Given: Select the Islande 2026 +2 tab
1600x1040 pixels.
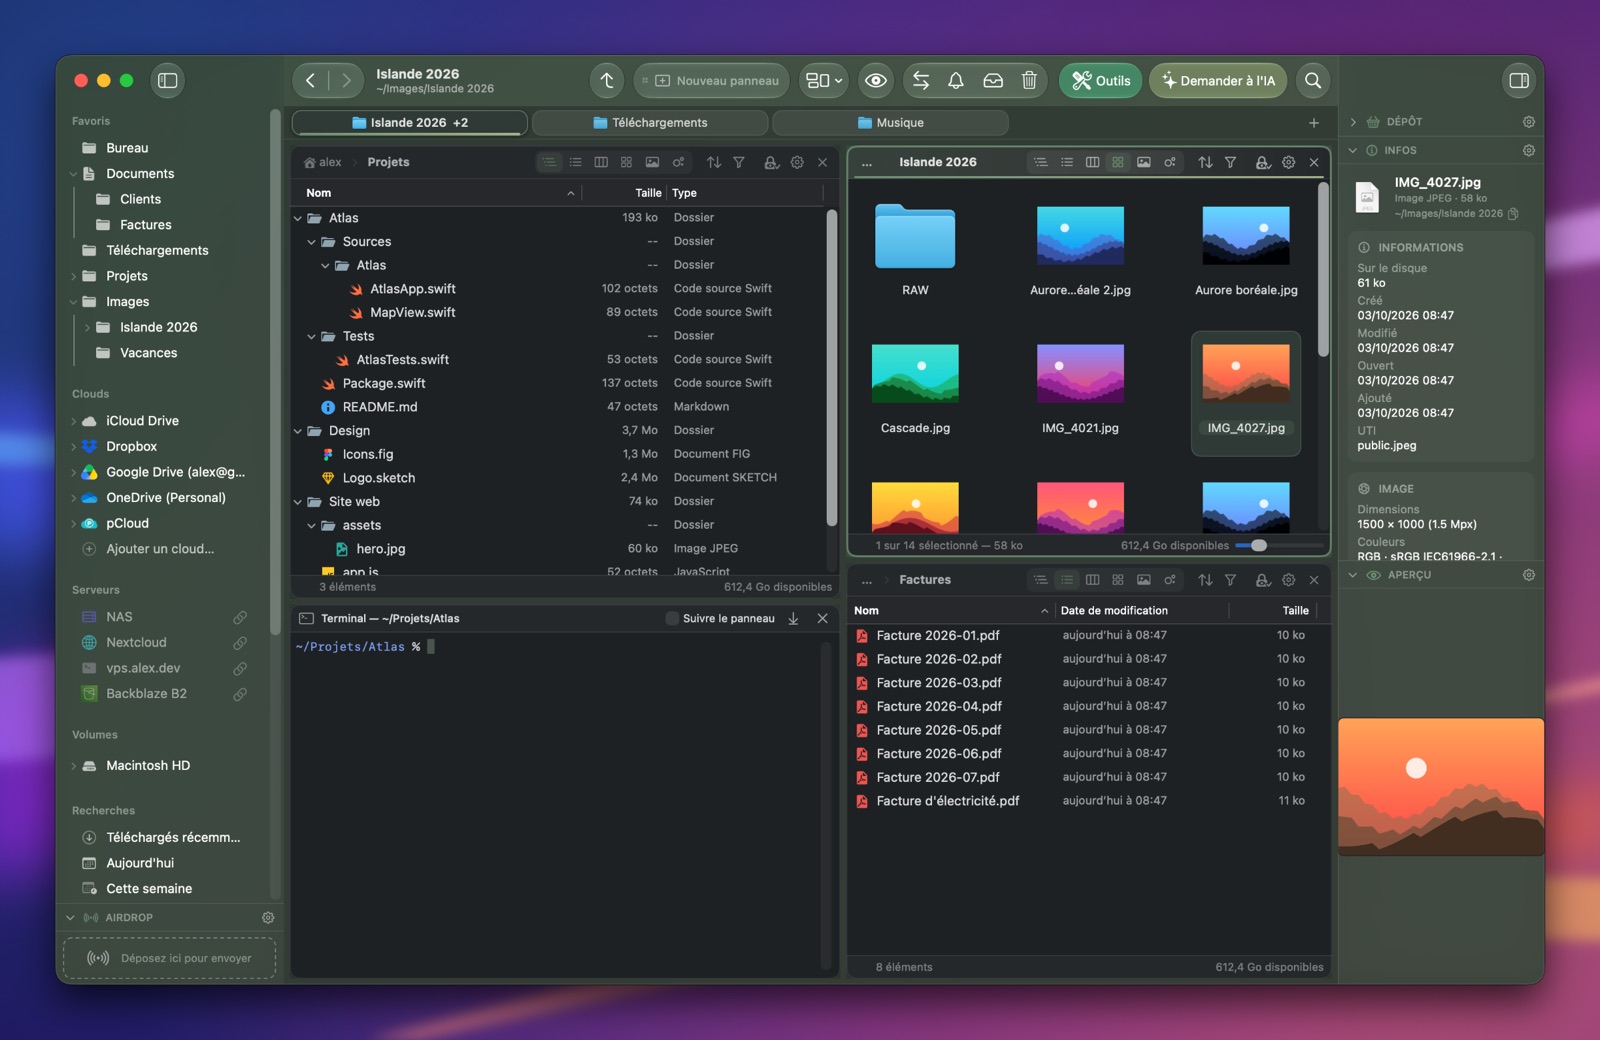Looking at the screenshot, I should (x=410, y=123).
